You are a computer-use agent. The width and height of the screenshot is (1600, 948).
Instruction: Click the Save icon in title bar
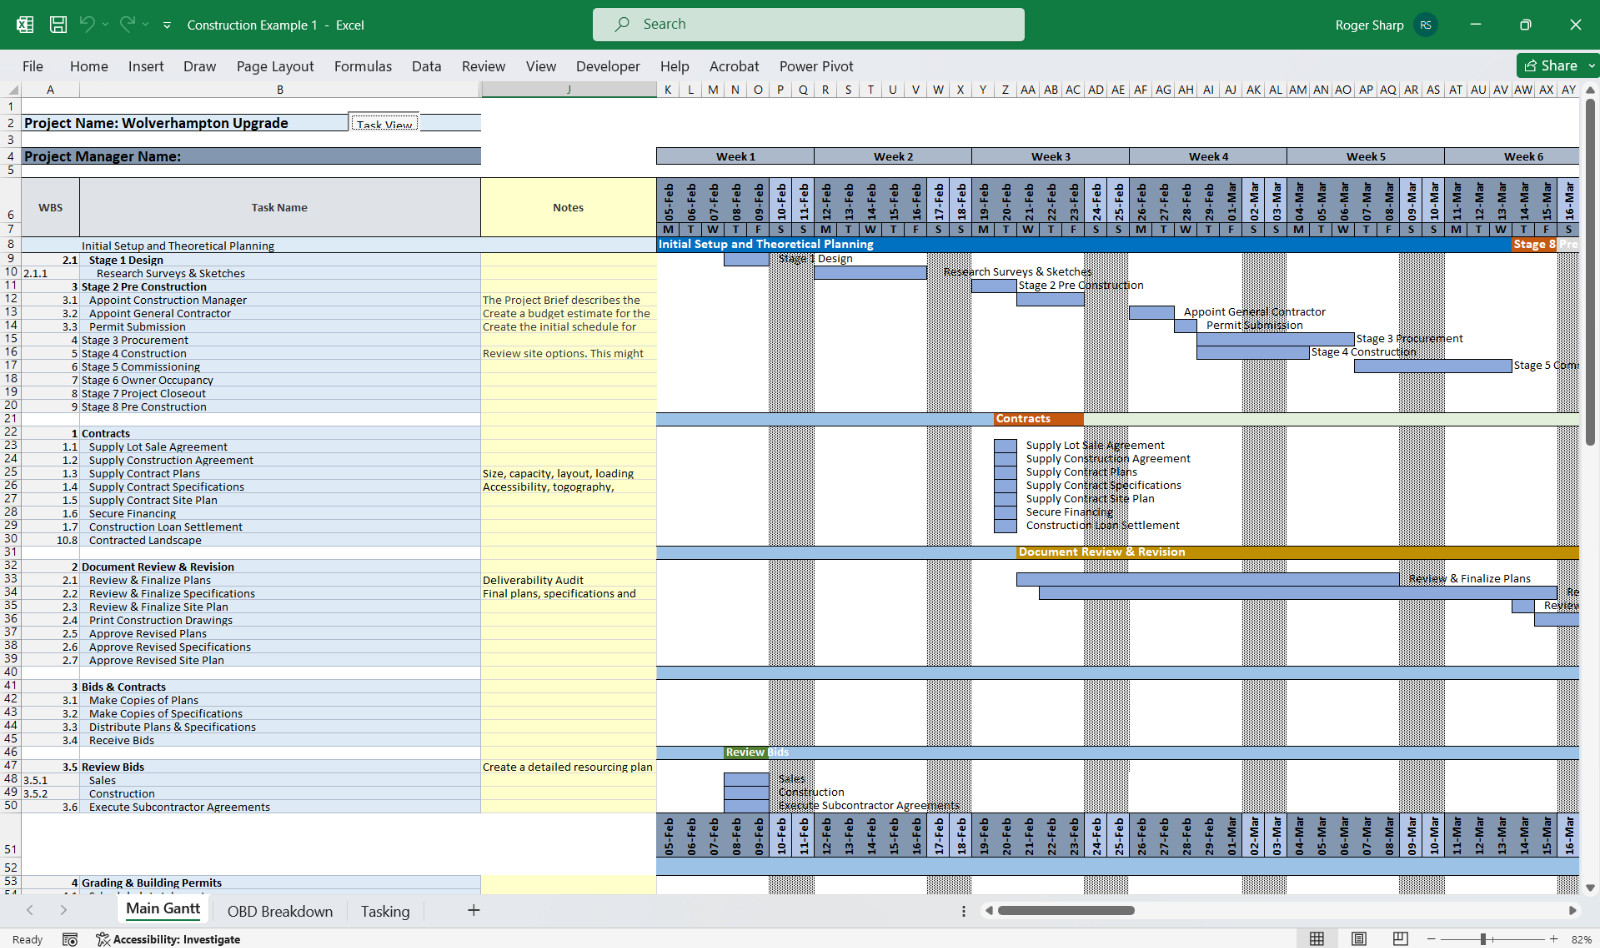coord(59,25)
